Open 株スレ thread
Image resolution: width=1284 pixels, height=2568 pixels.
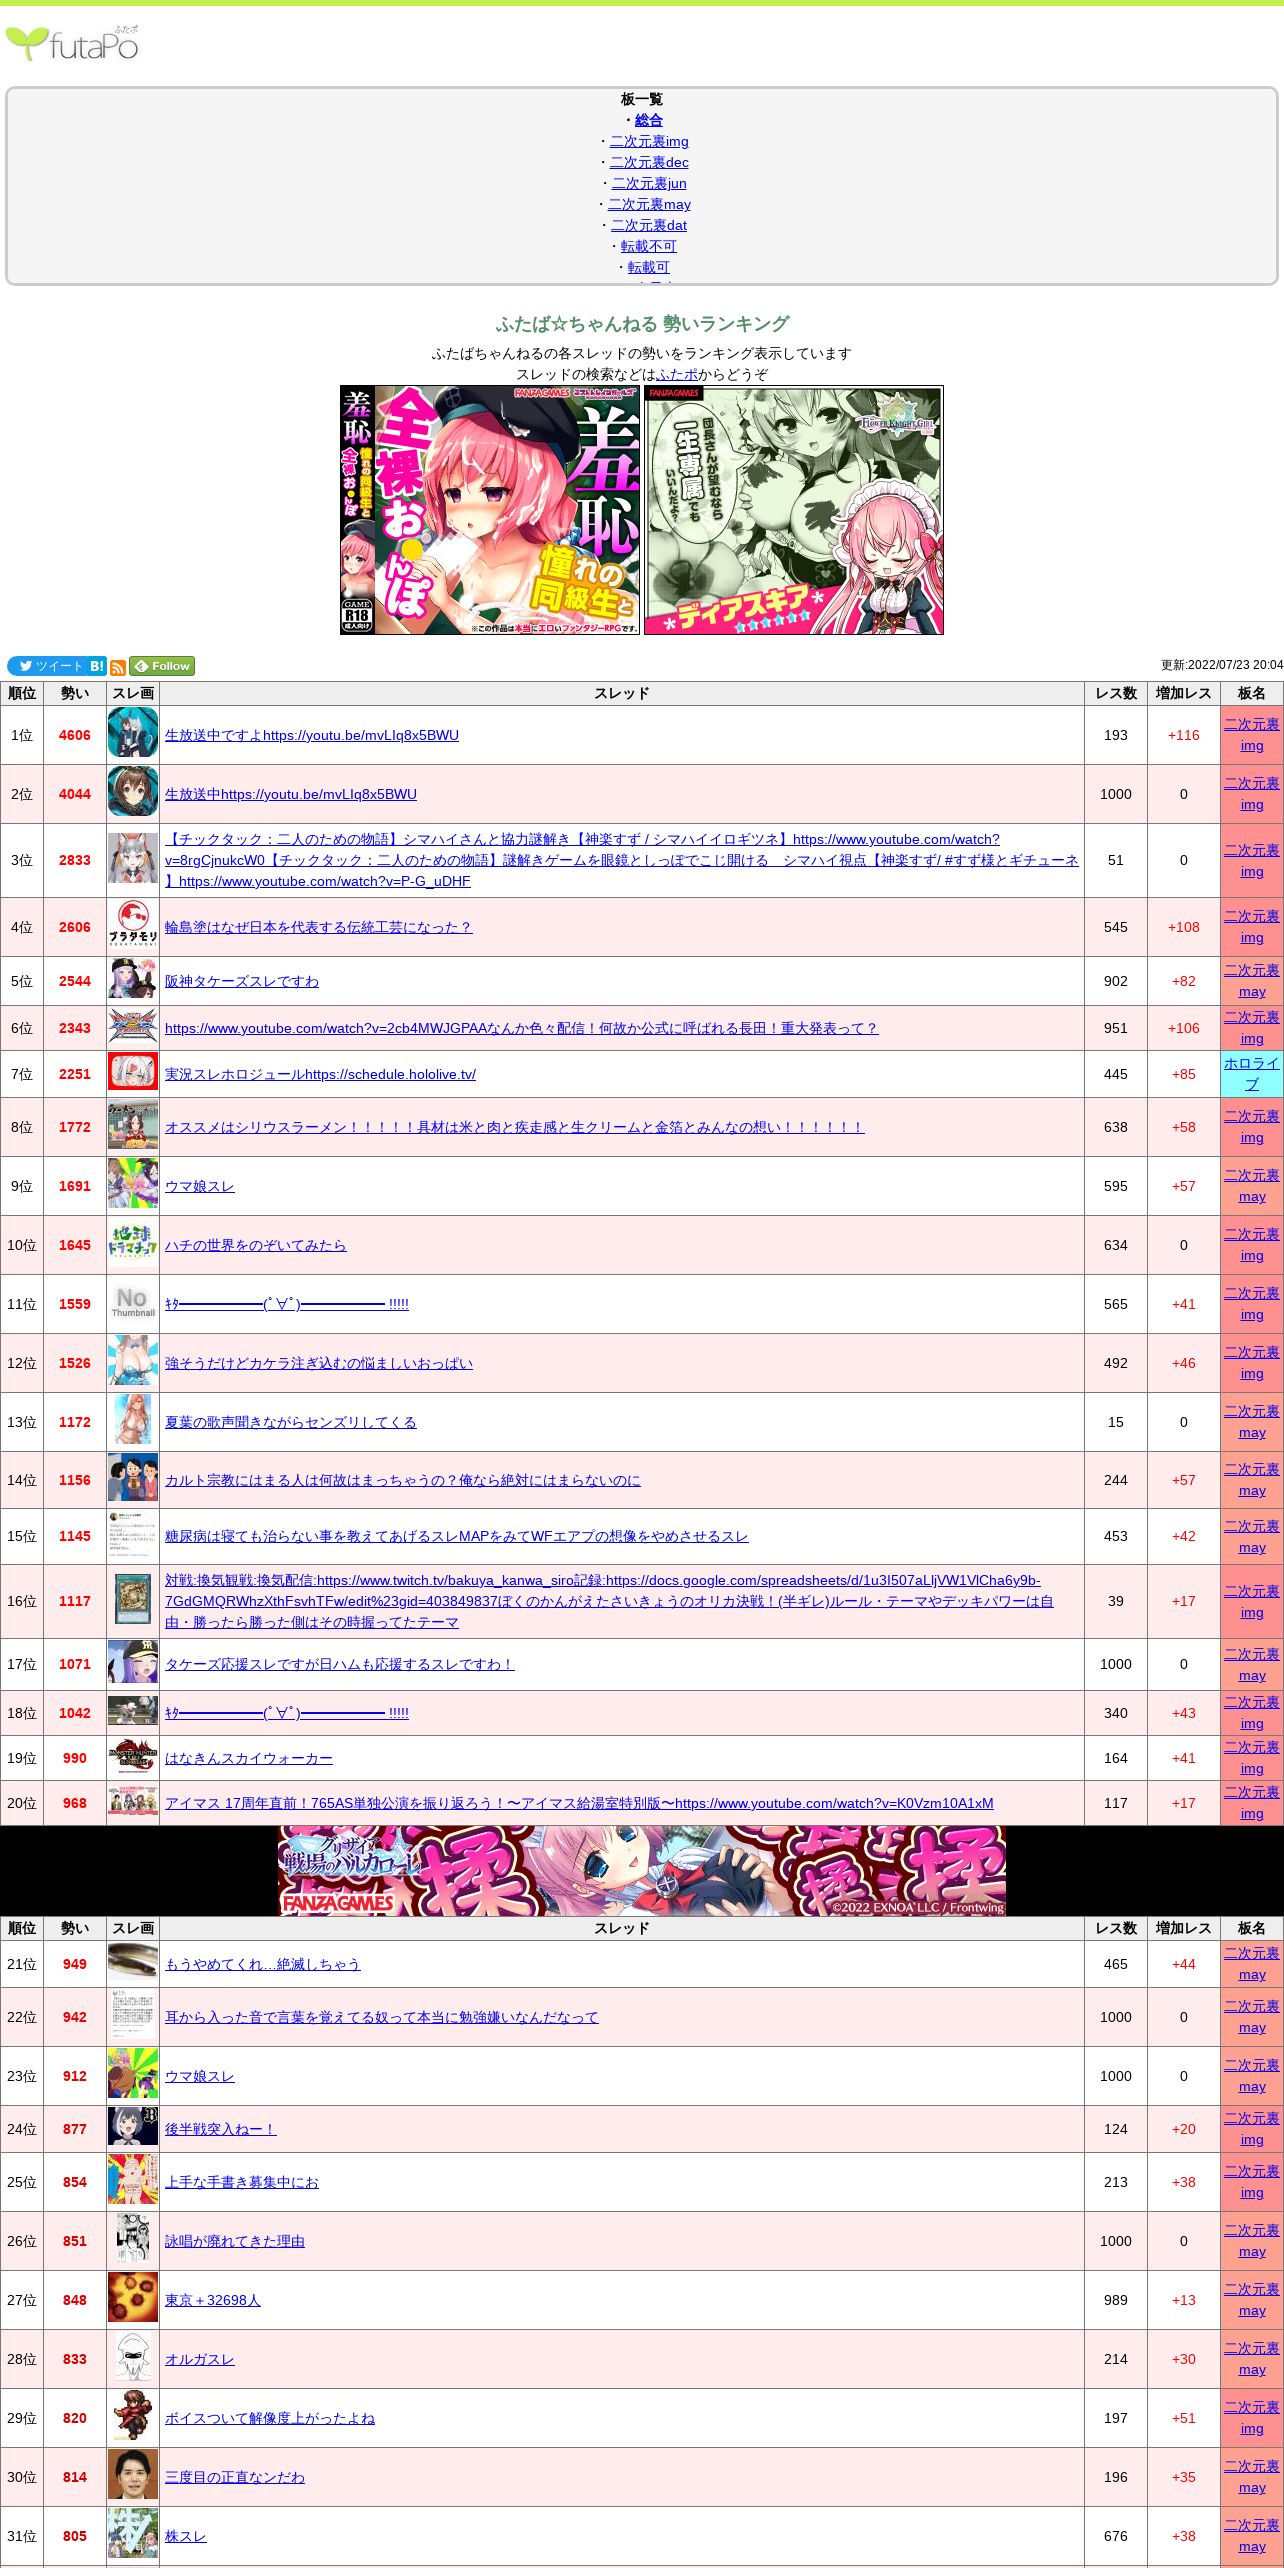click(x=186, y=2536)
